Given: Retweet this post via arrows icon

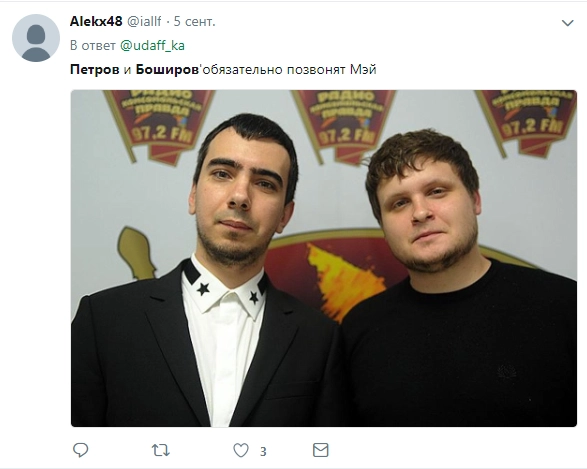Looking at the screenshot, I should pos(161,450).
